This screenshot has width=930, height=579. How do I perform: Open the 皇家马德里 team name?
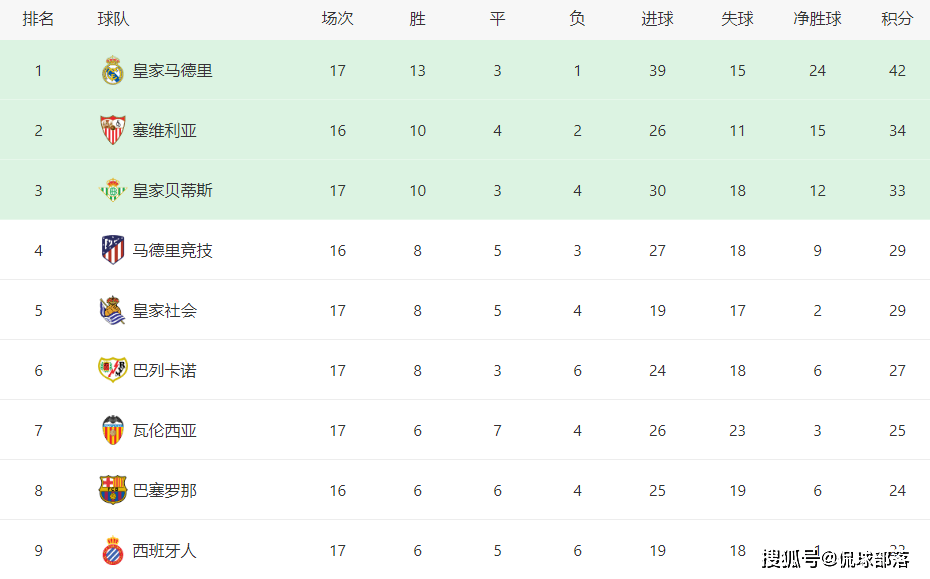coord(172,71)
